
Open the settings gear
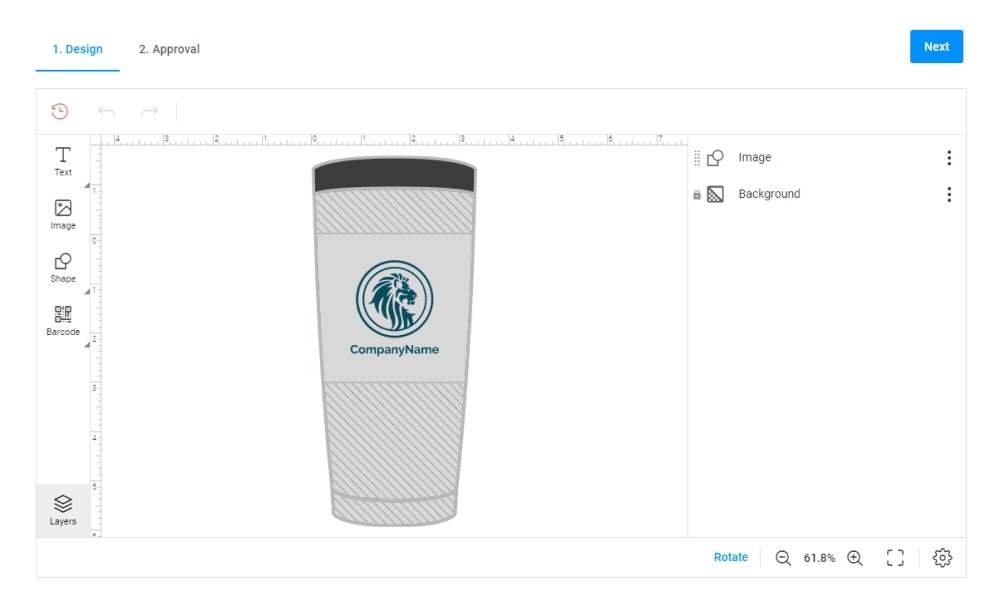click(x=943, y=558)
